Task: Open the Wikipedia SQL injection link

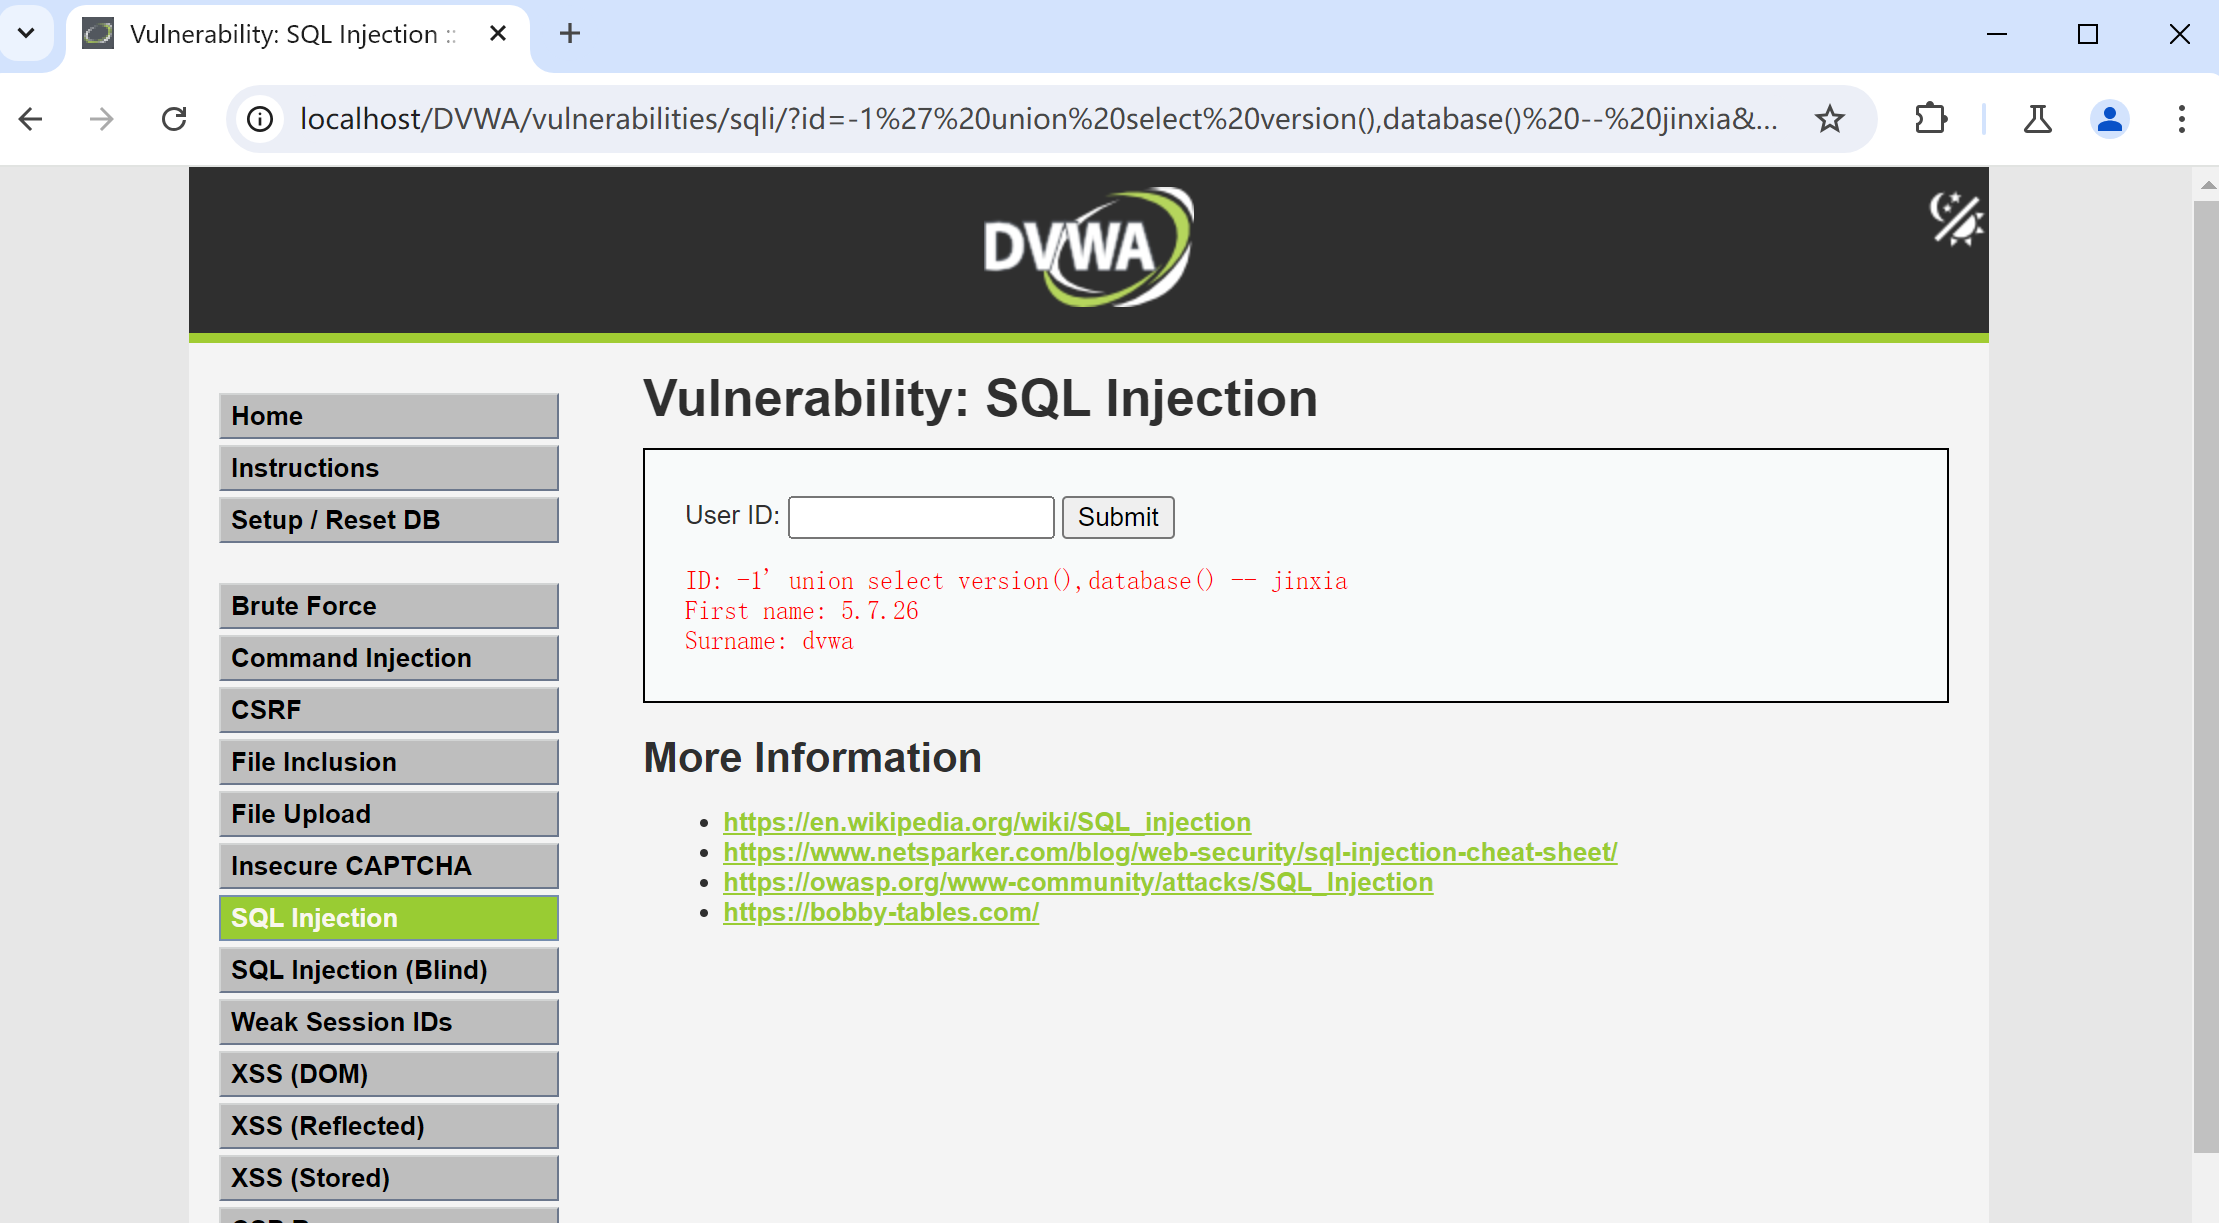Action: (x=986, y=822)
